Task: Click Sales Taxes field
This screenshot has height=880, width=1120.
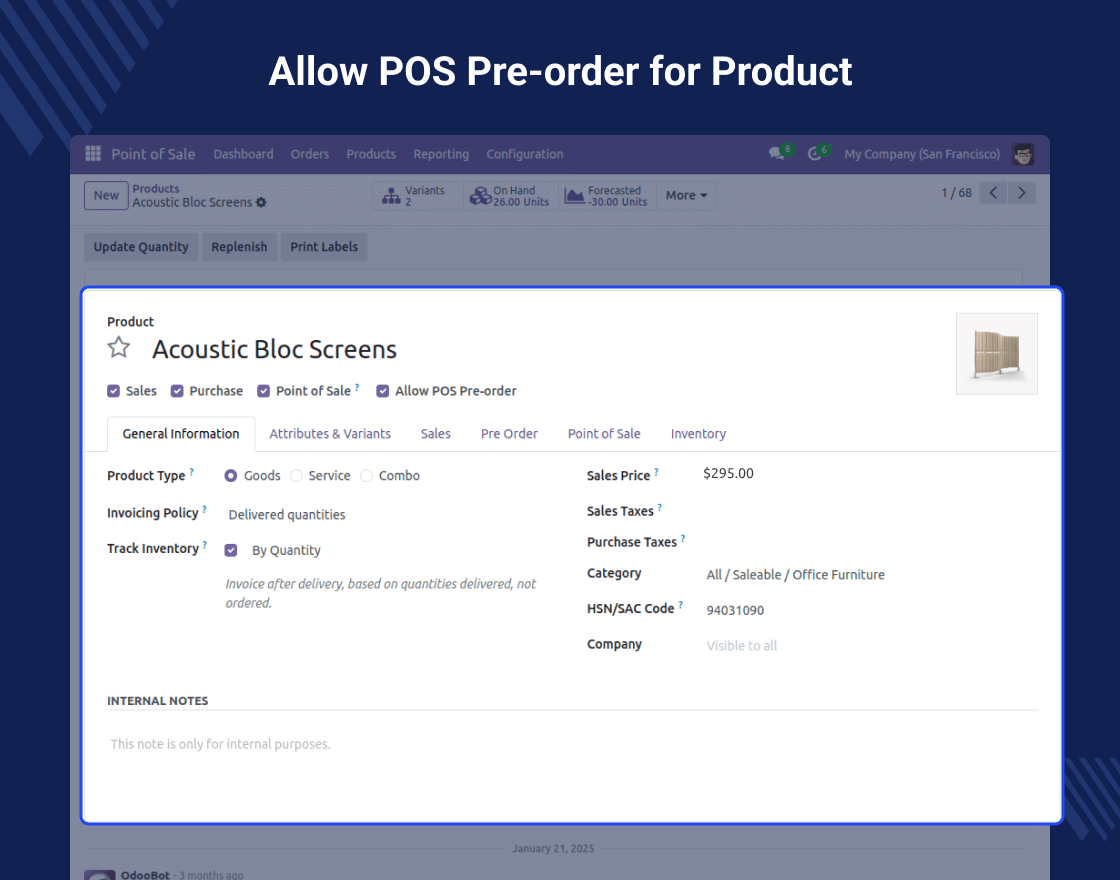Action: click(870, 511)
